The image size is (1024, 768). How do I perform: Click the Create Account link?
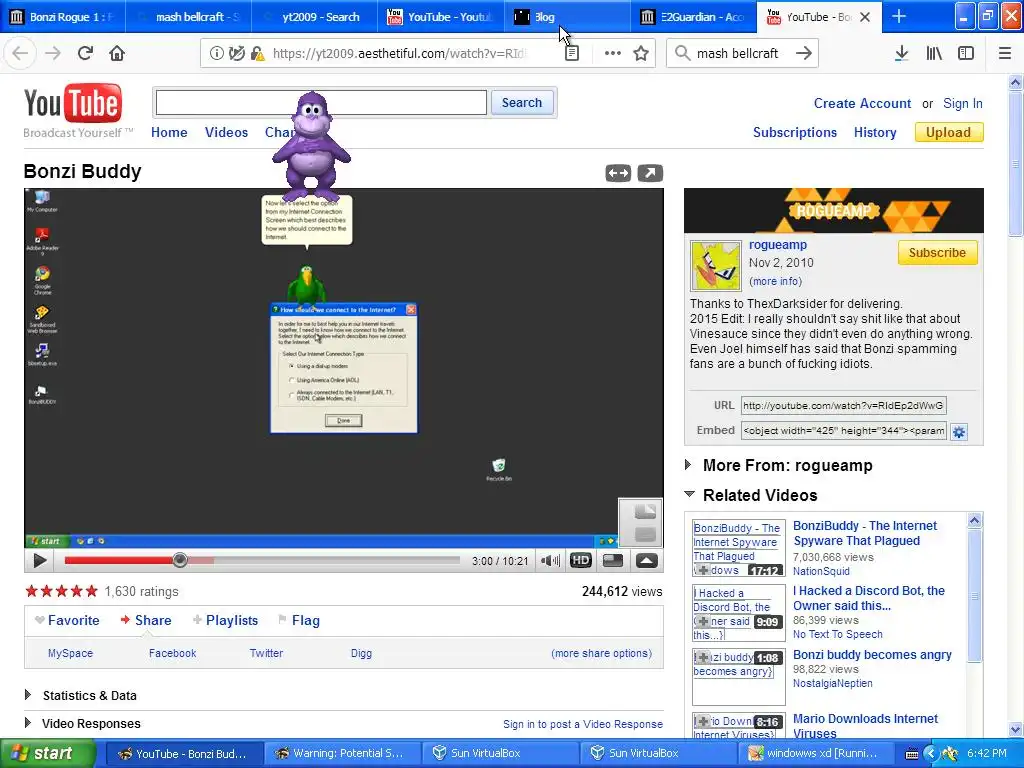pos(862,103)
